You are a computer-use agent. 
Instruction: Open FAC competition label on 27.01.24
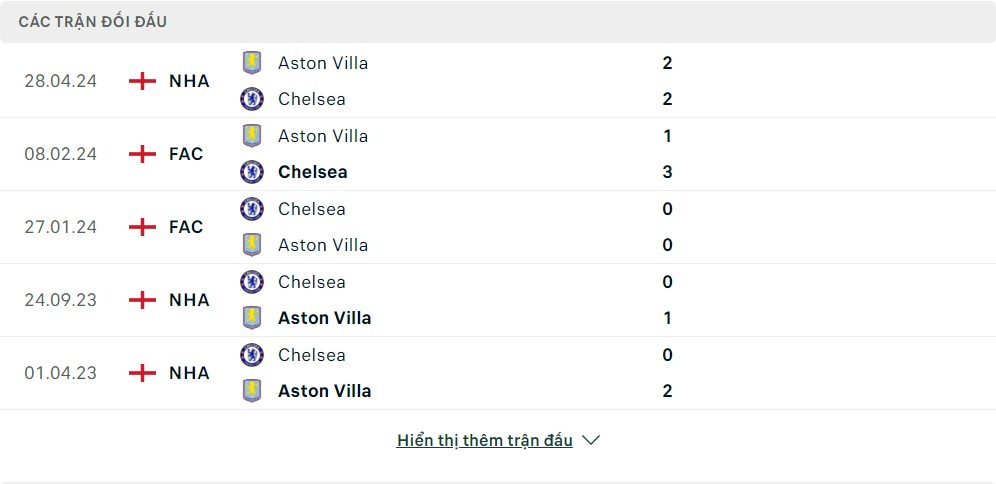[x=186, y=227]
